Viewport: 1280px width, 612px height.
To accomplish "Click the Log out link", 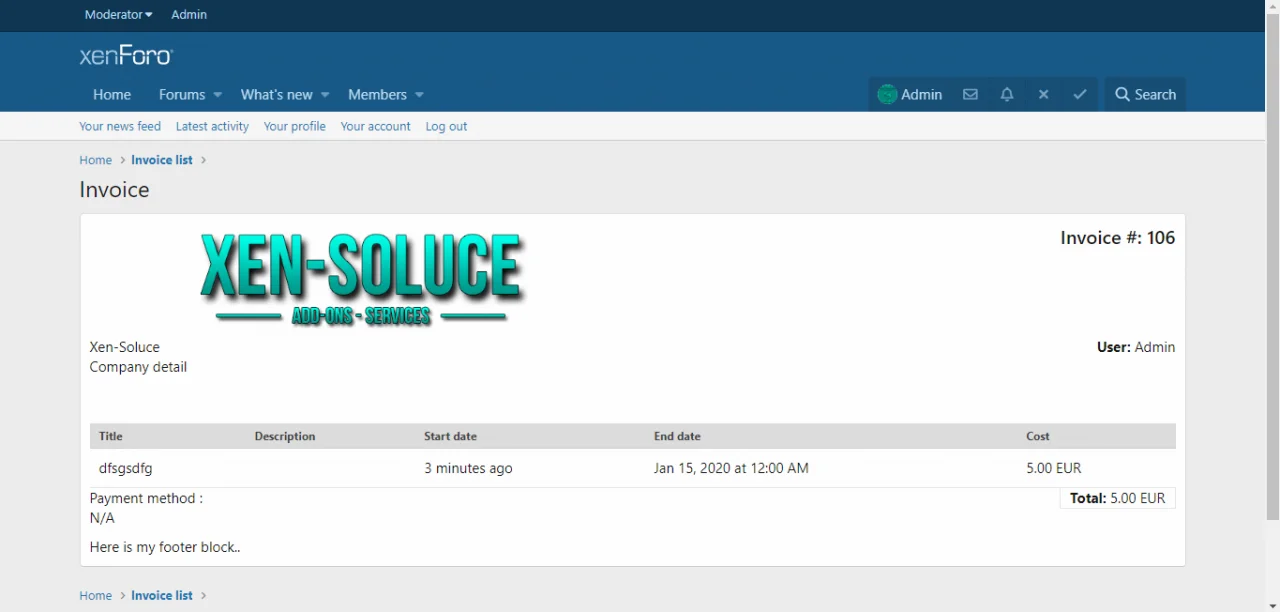I will [446, 127].
